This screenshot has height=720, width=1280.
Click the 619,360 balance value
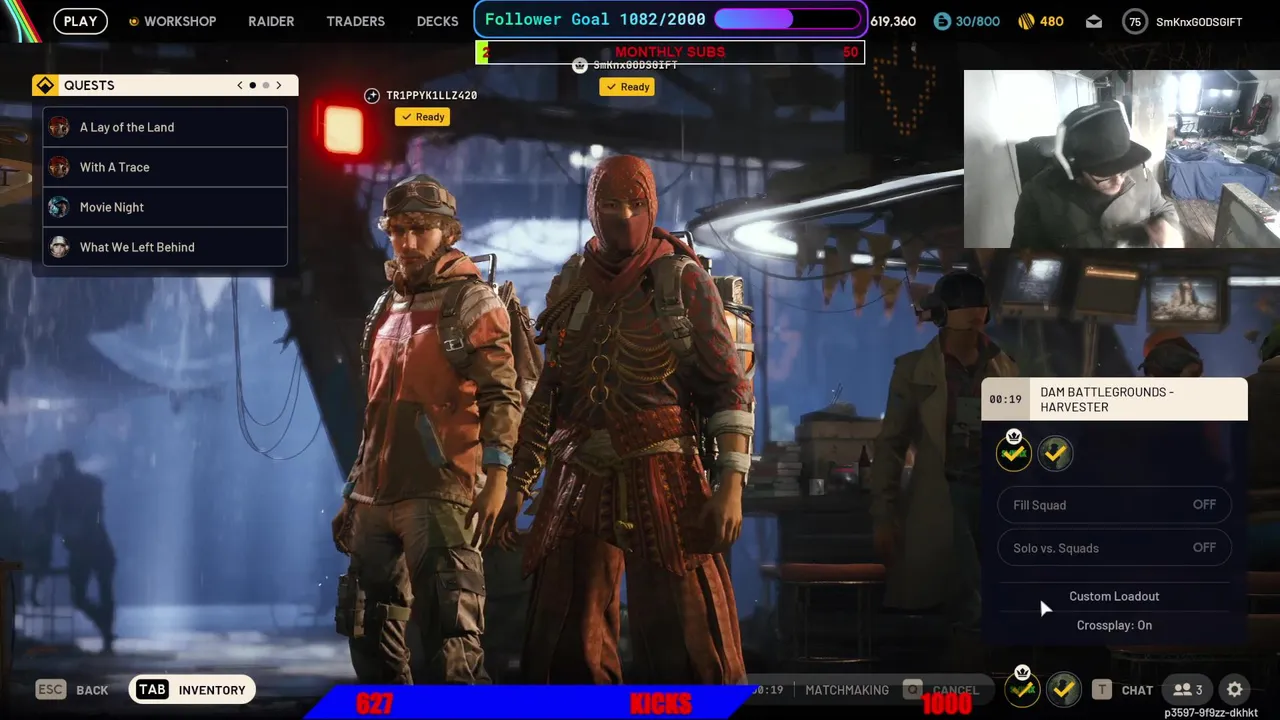pos(893,21)
